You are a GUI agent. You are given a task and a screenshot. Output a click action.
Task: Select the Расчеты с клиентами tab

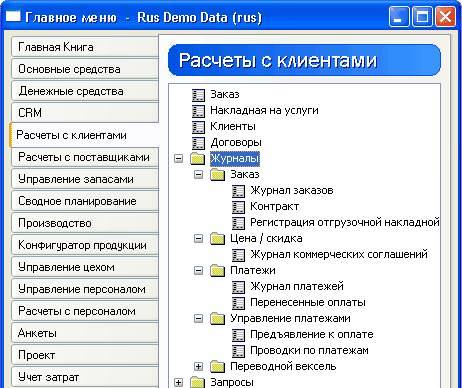pos(84,135)
